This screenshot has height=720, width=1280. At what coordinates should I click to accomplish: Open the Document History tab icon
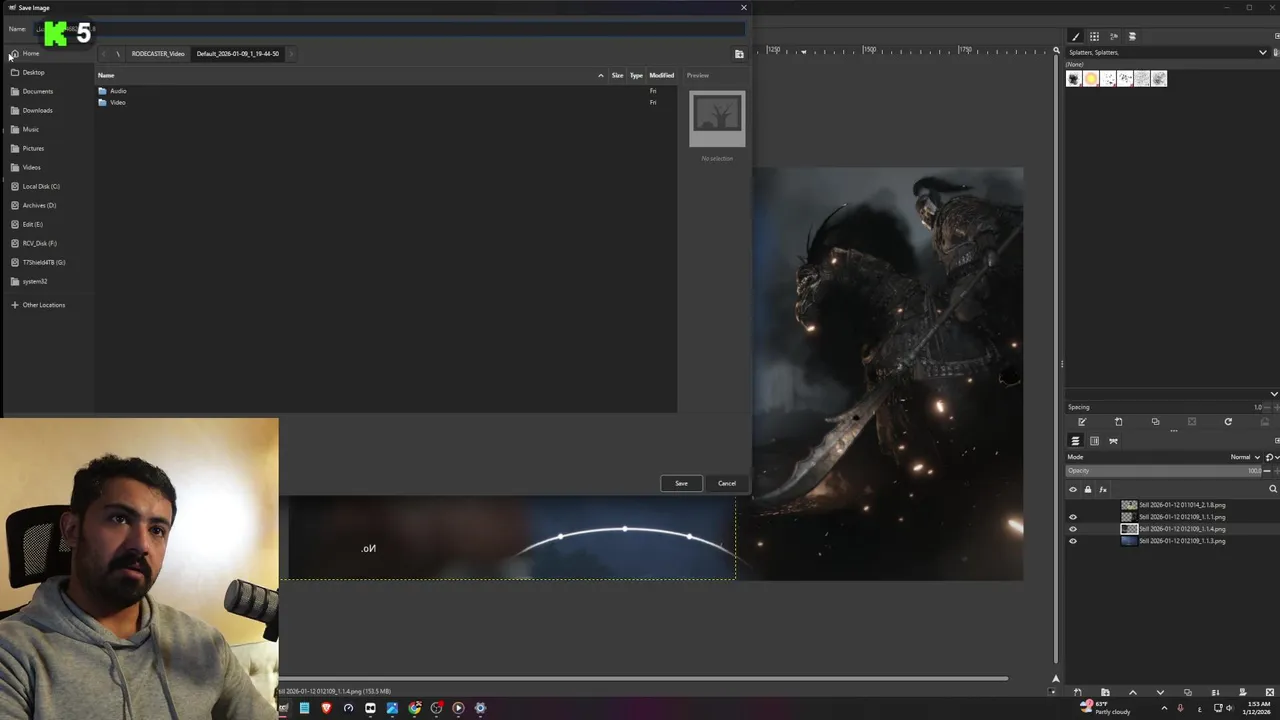click(x=1132, y=37)
